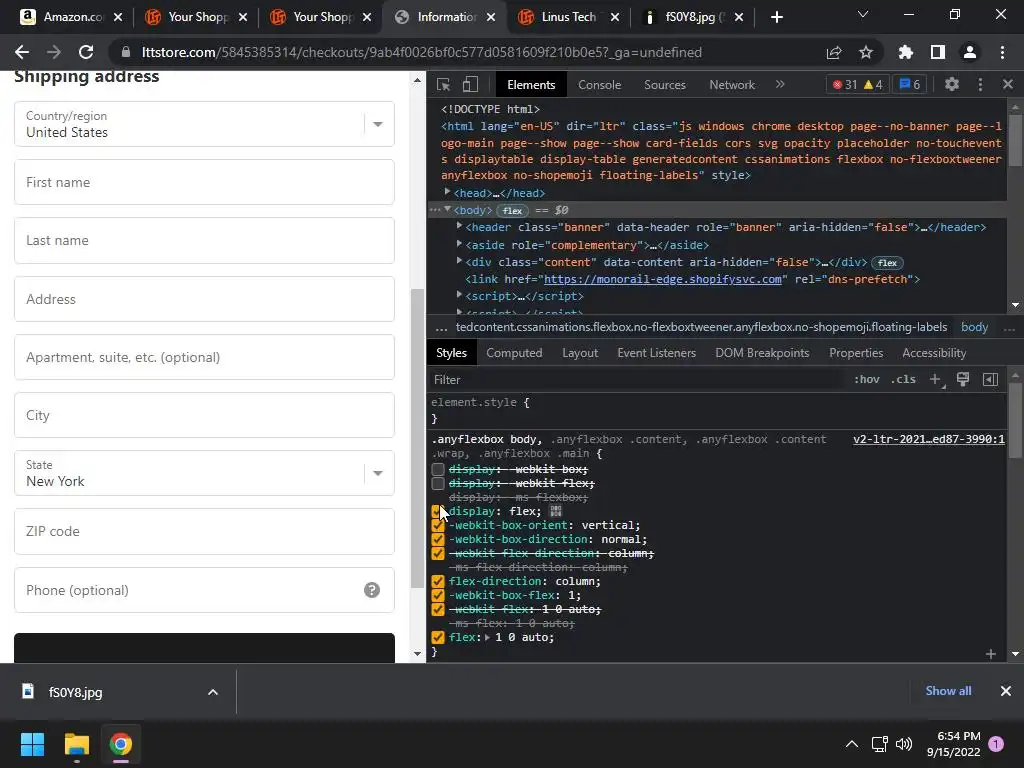Screen dimensions: 1024x768
Task: Expand the flex shorthand property triangle
Action: tap(487, 637)
